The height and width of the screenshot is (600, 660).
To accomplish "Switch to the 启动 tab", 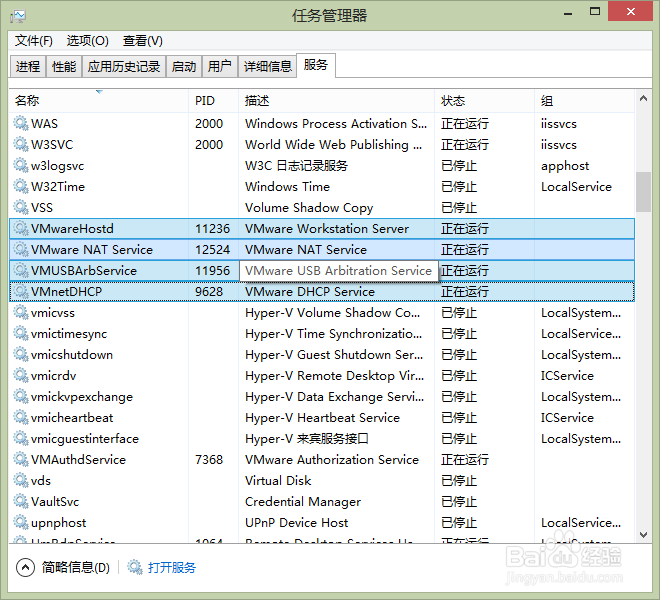I will point(184,67).
